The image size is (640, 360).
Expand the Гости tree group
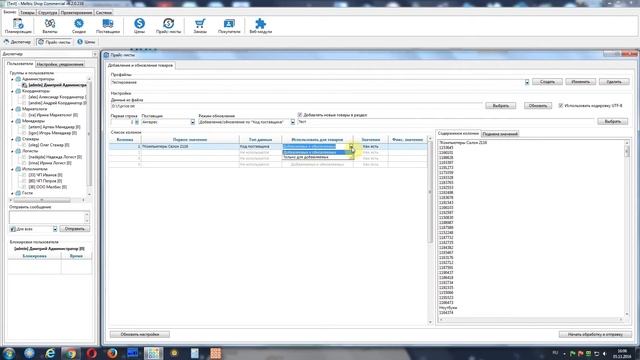tap(12, 193)
